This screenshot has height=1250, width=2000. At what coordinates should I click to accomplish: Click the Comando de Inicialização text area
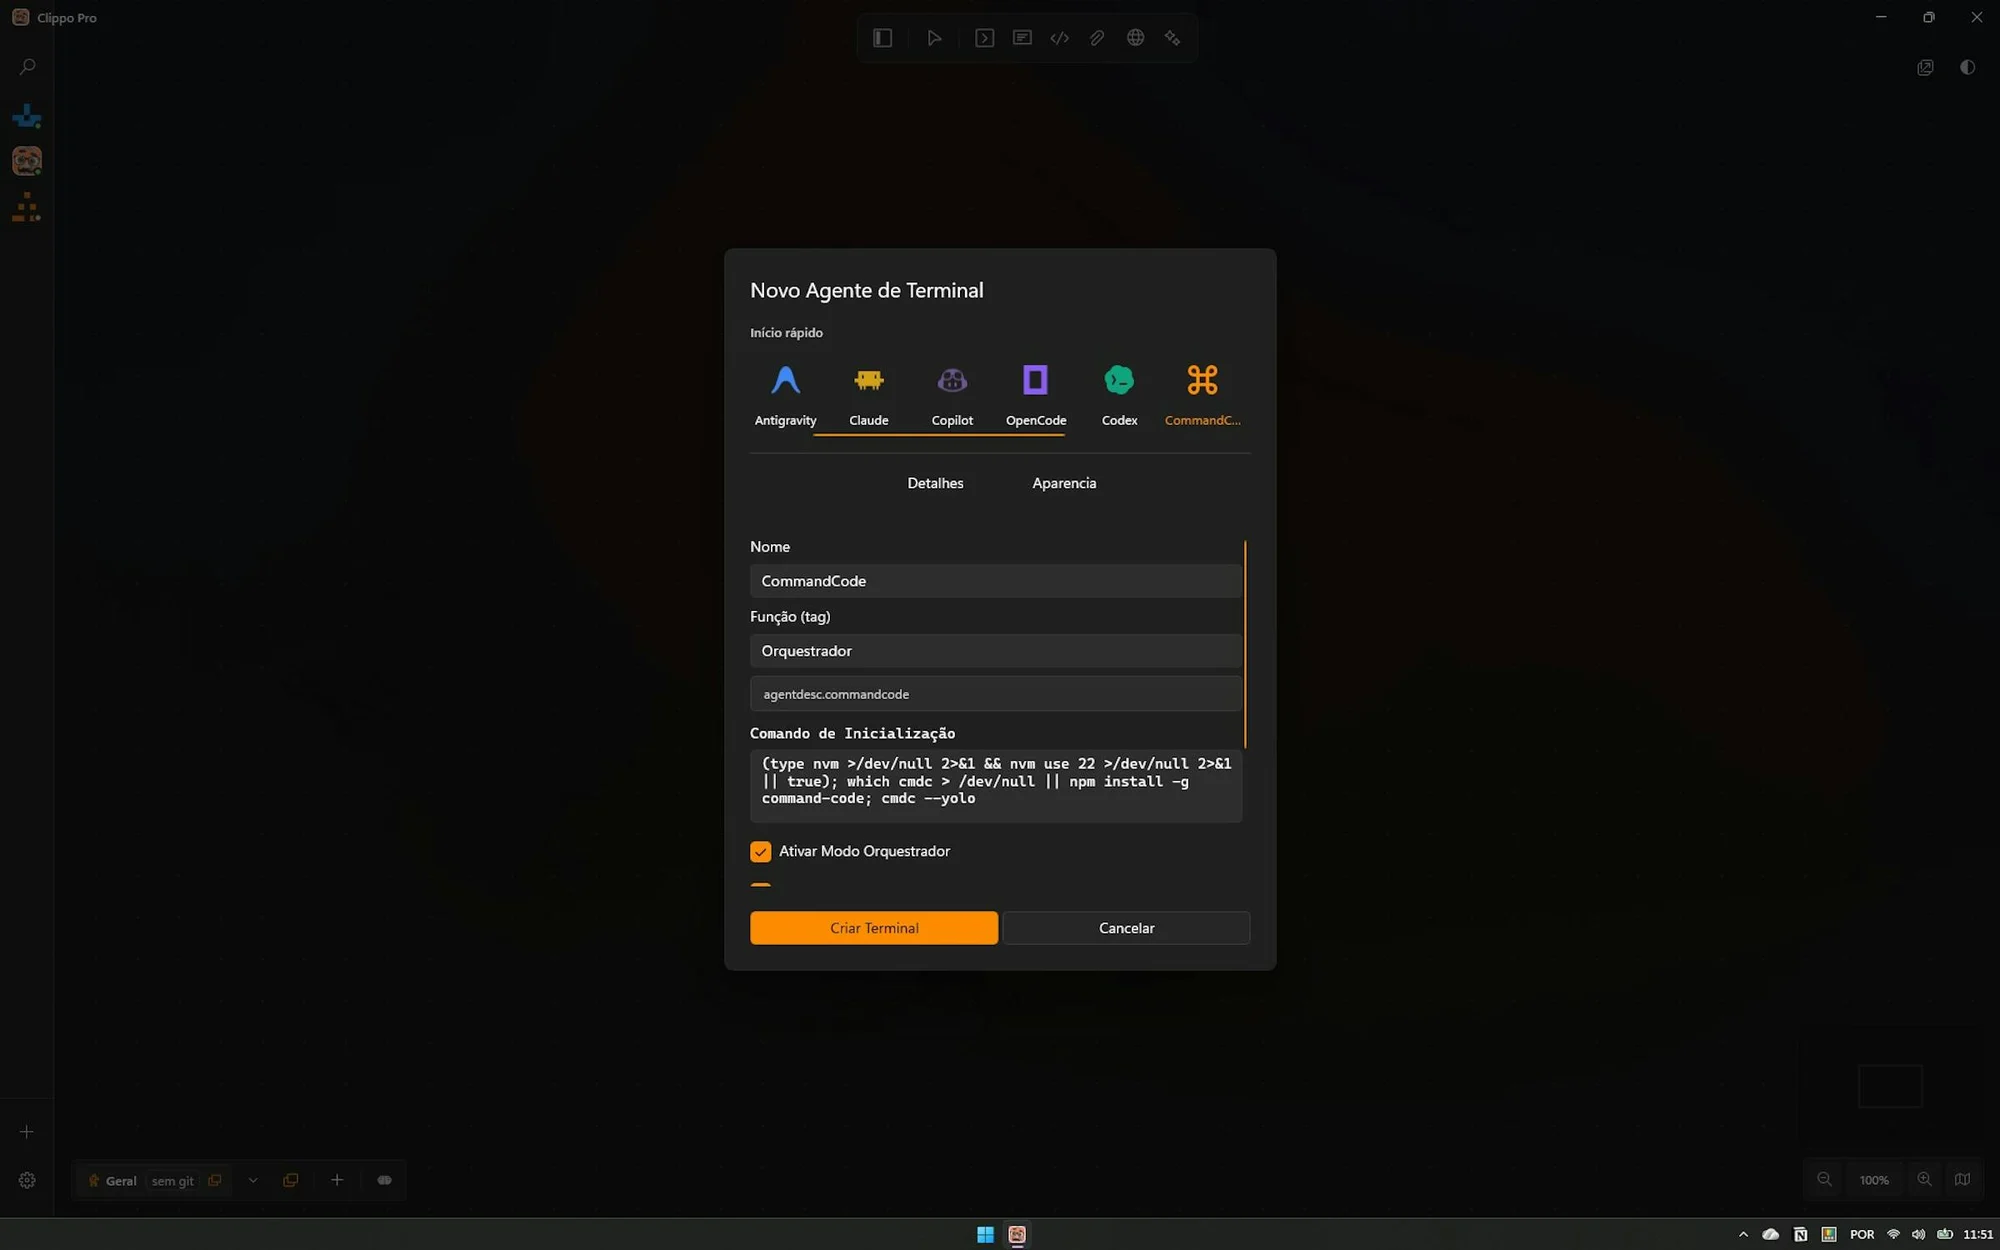tap(995, 785)
